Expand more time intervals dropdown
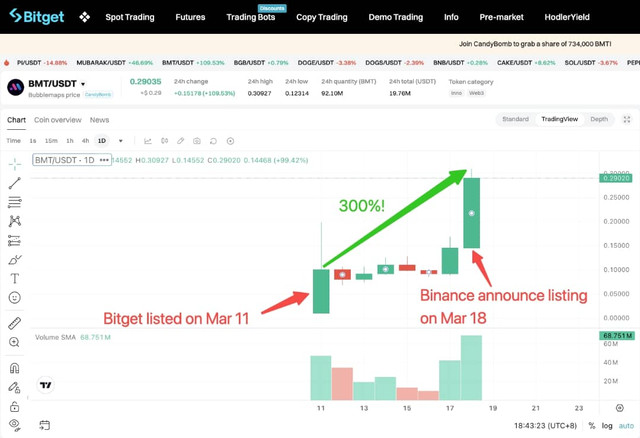The height and width of the screenshot is (438, 640). pyautogui.click(x=120, y=141)
